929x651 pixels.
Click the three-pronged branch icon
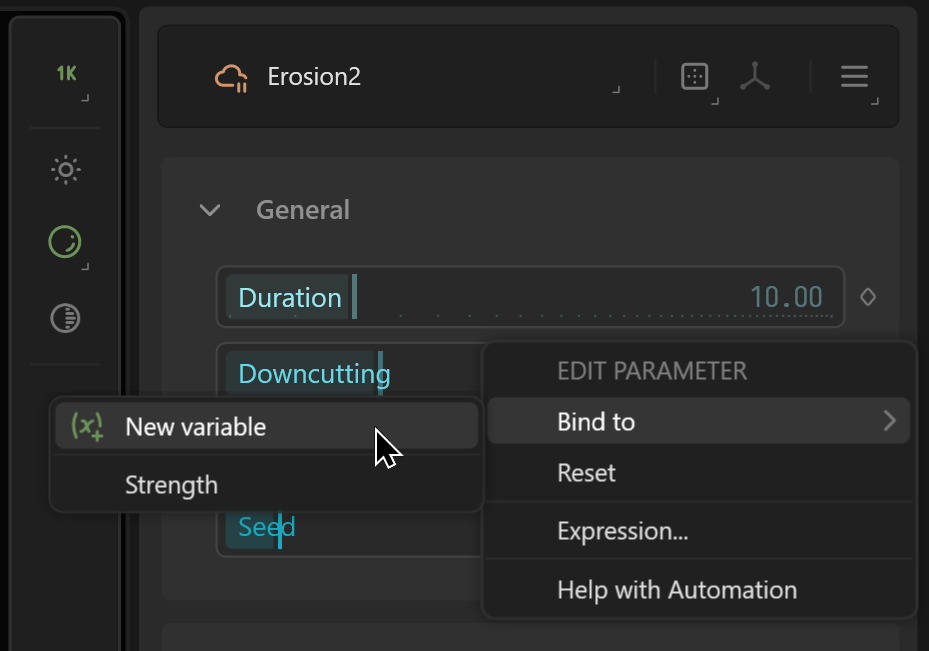(755, 76)
